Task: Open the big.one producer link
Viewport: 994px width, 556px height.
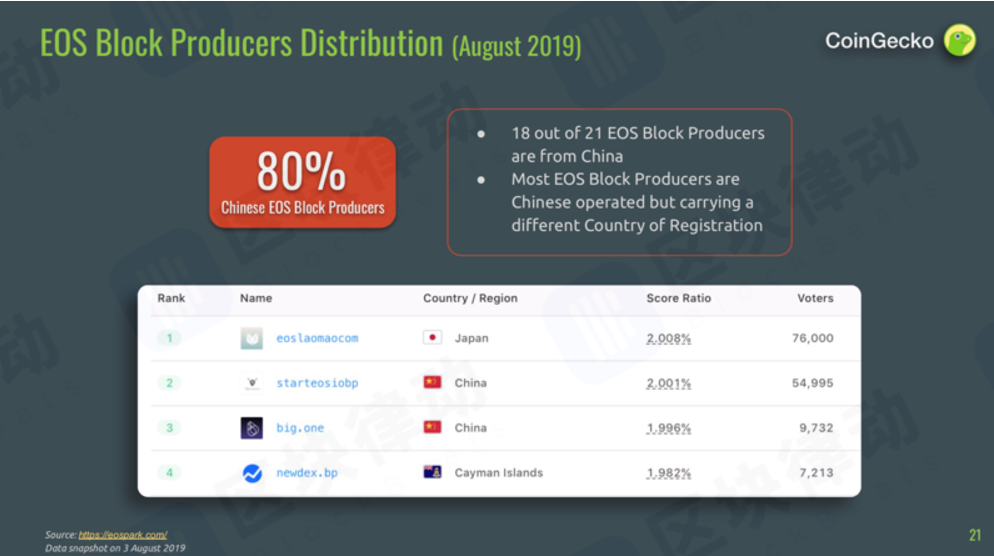Action: [x=300, y=428]
